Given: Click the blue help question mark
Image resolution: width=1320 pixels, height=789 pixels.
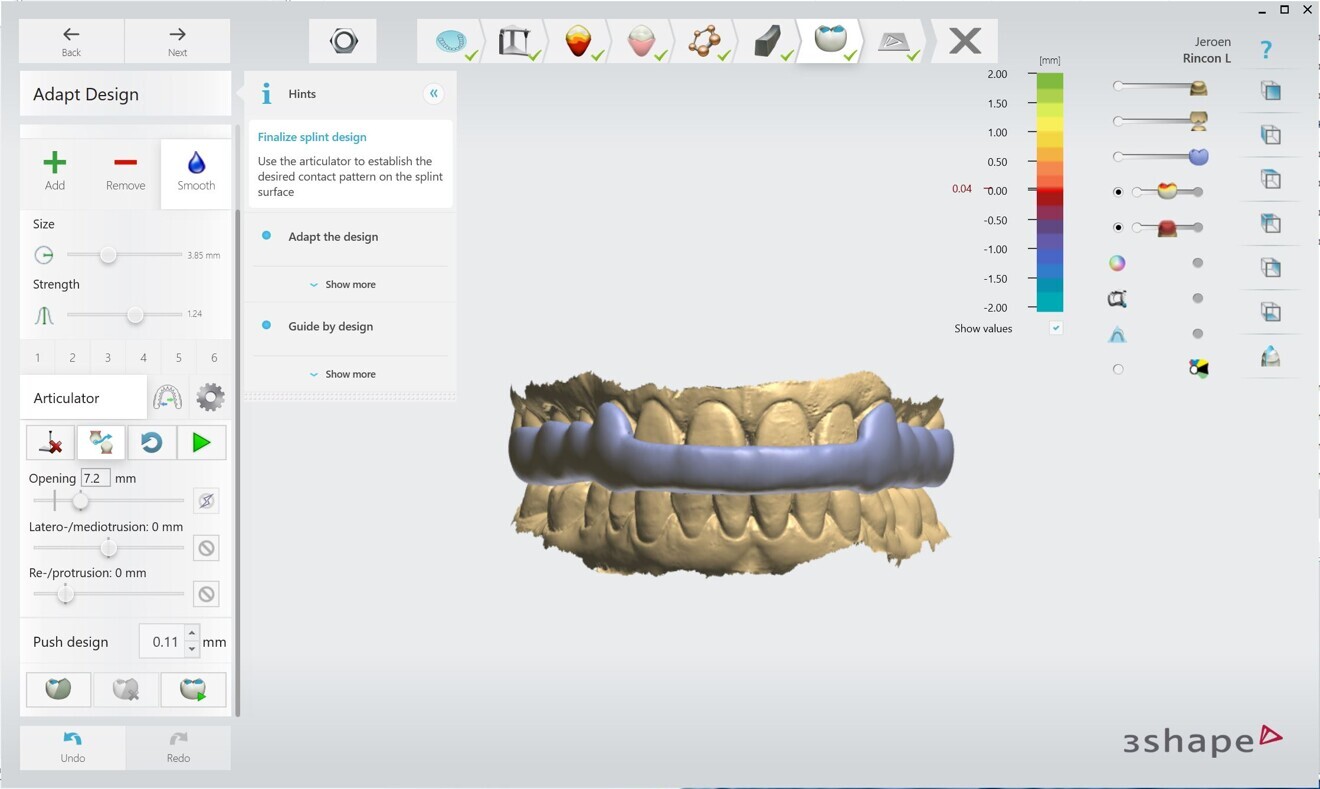Looking at the screenshot, I should [x=1266, y=50].
